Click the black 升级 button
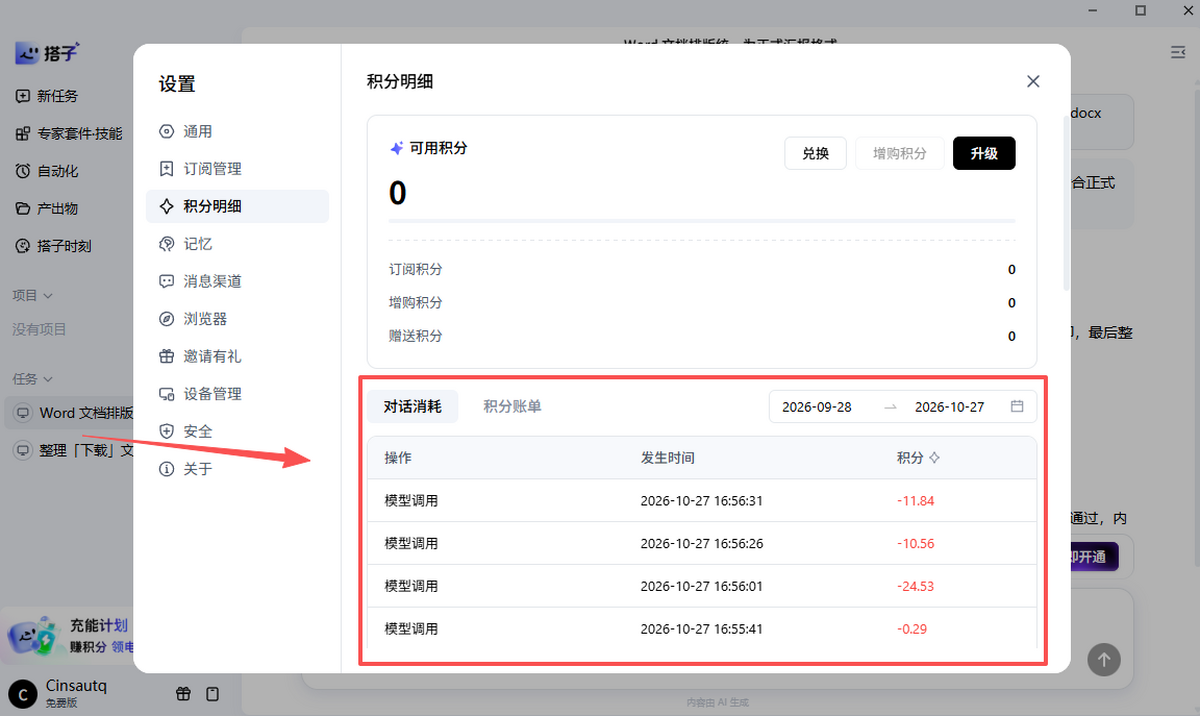The image size is (1200, 716). click(x=984, y=154)
